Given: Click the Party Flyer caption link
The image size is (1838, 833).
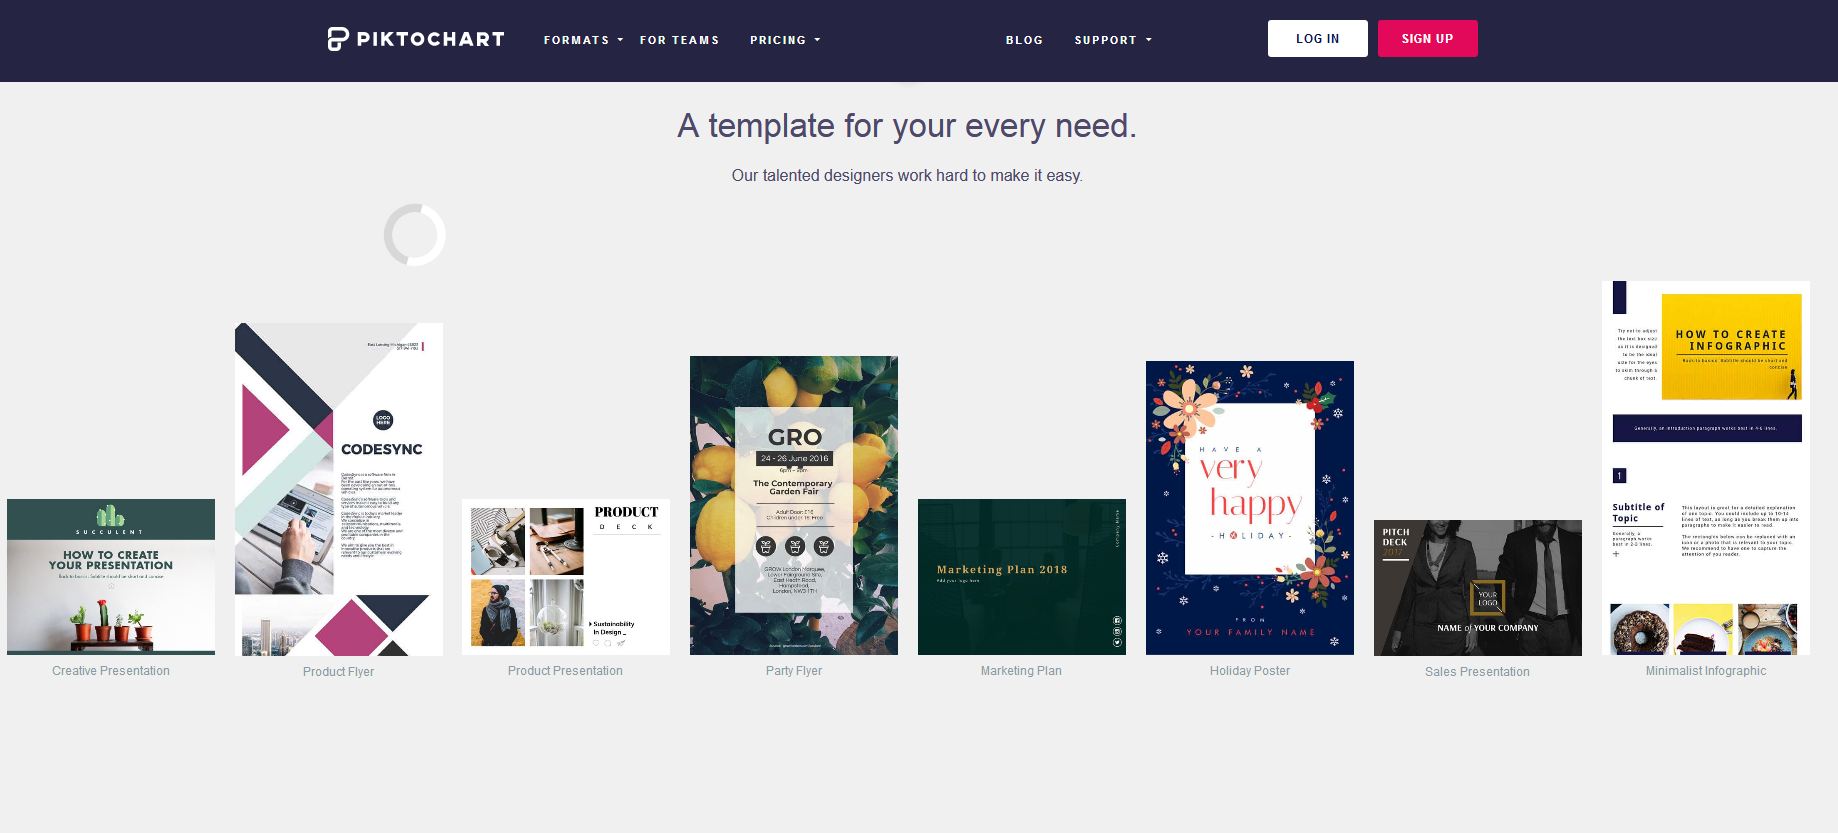Looking at the screenshot, I should [794, 671].
